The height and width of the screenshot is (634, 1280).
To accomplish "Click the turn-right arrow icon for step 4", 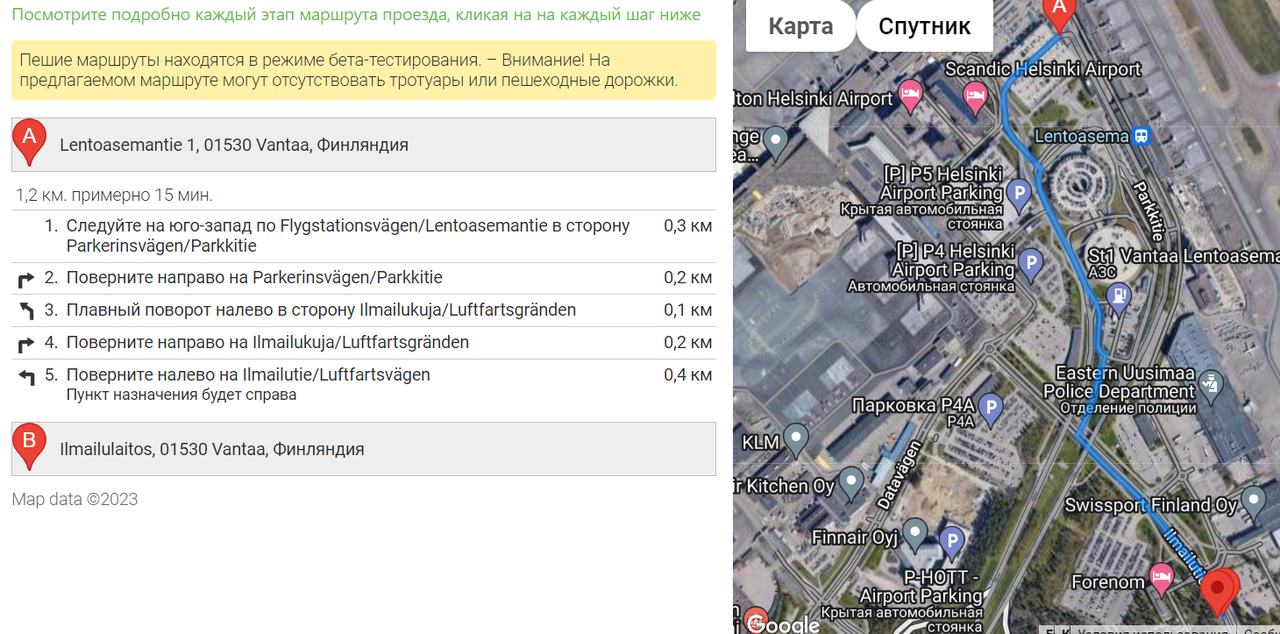I will point(27,344).
